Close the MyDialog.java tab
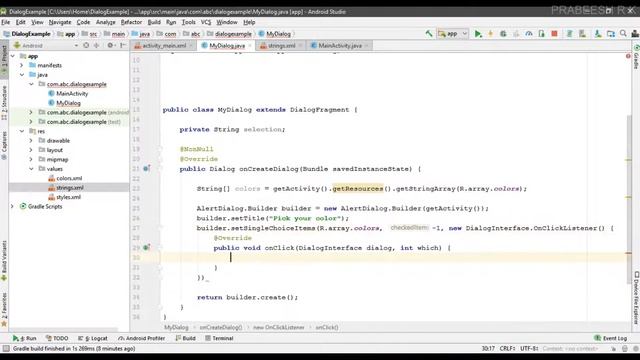Viewport: 640px width, 360px height. (250, 46)
